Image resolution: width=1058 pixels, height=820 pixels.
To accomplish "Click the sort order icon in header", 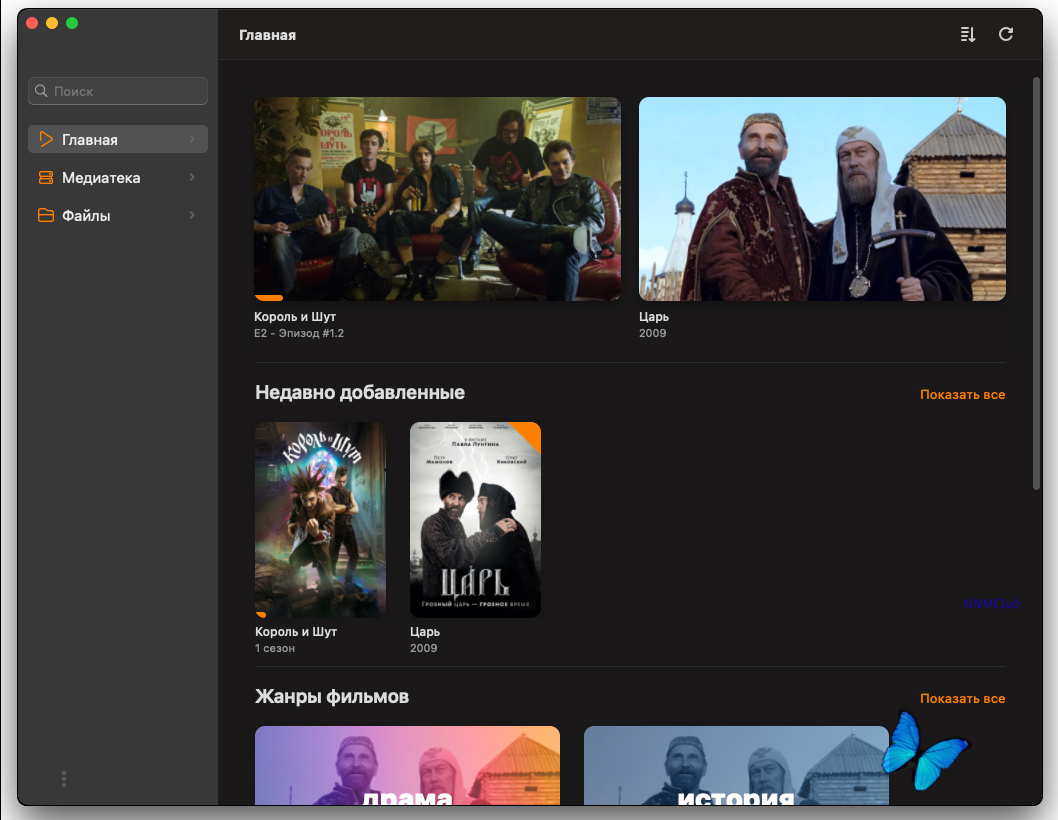I will (x=968, y=34).
